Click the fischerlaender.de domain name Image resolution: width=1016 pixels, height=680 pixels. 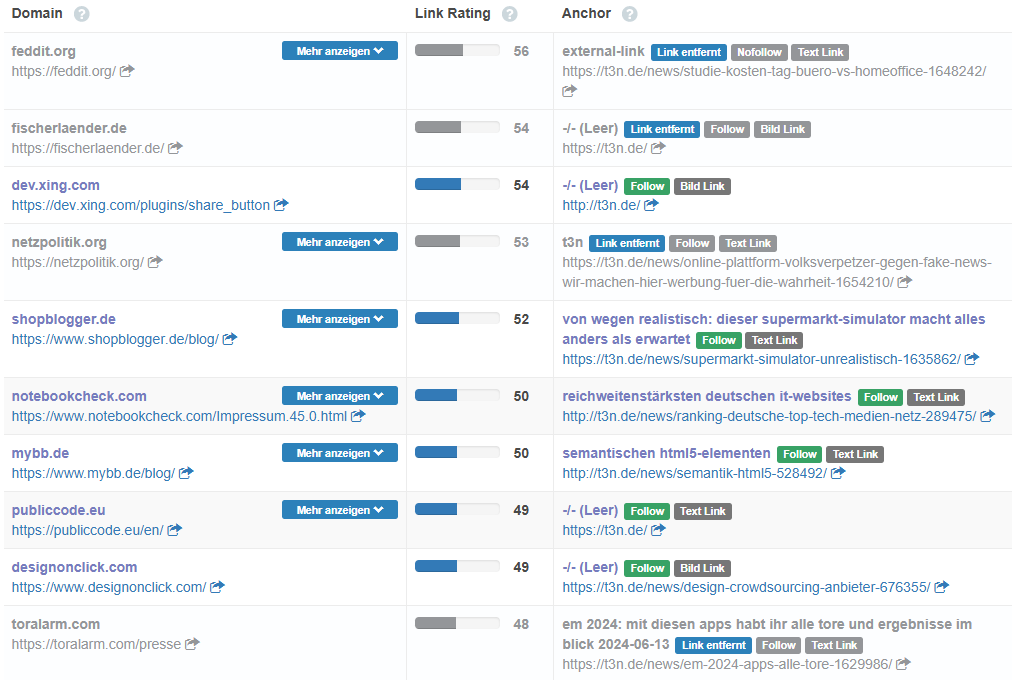69,128
